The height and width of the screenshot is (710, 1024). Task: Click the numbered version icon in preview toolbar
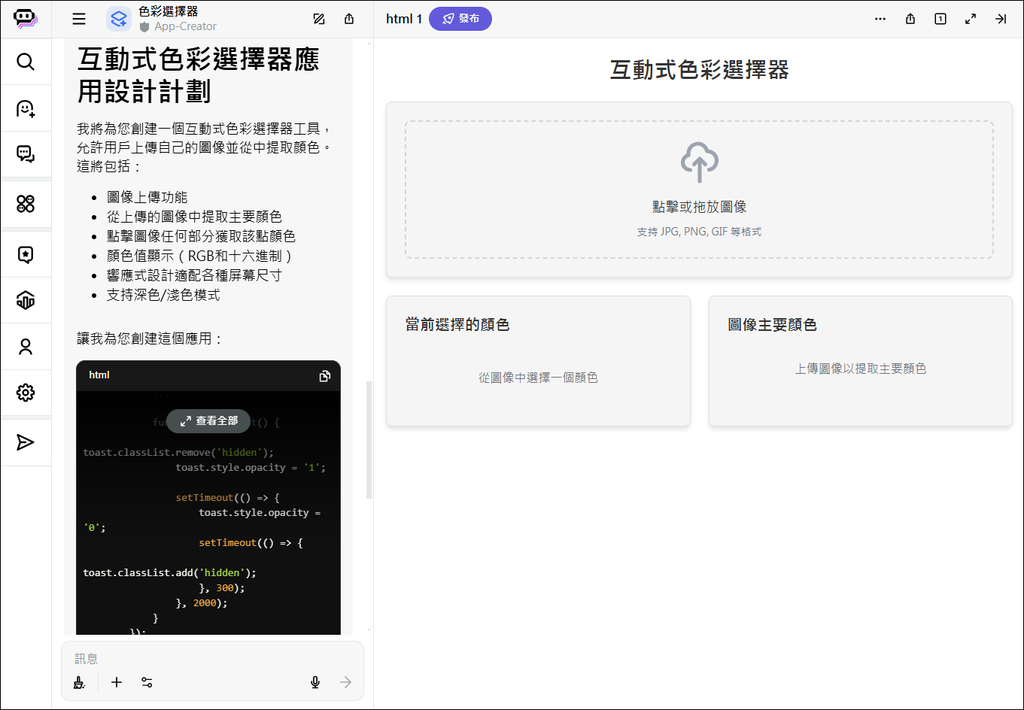[x=940, y=19]
